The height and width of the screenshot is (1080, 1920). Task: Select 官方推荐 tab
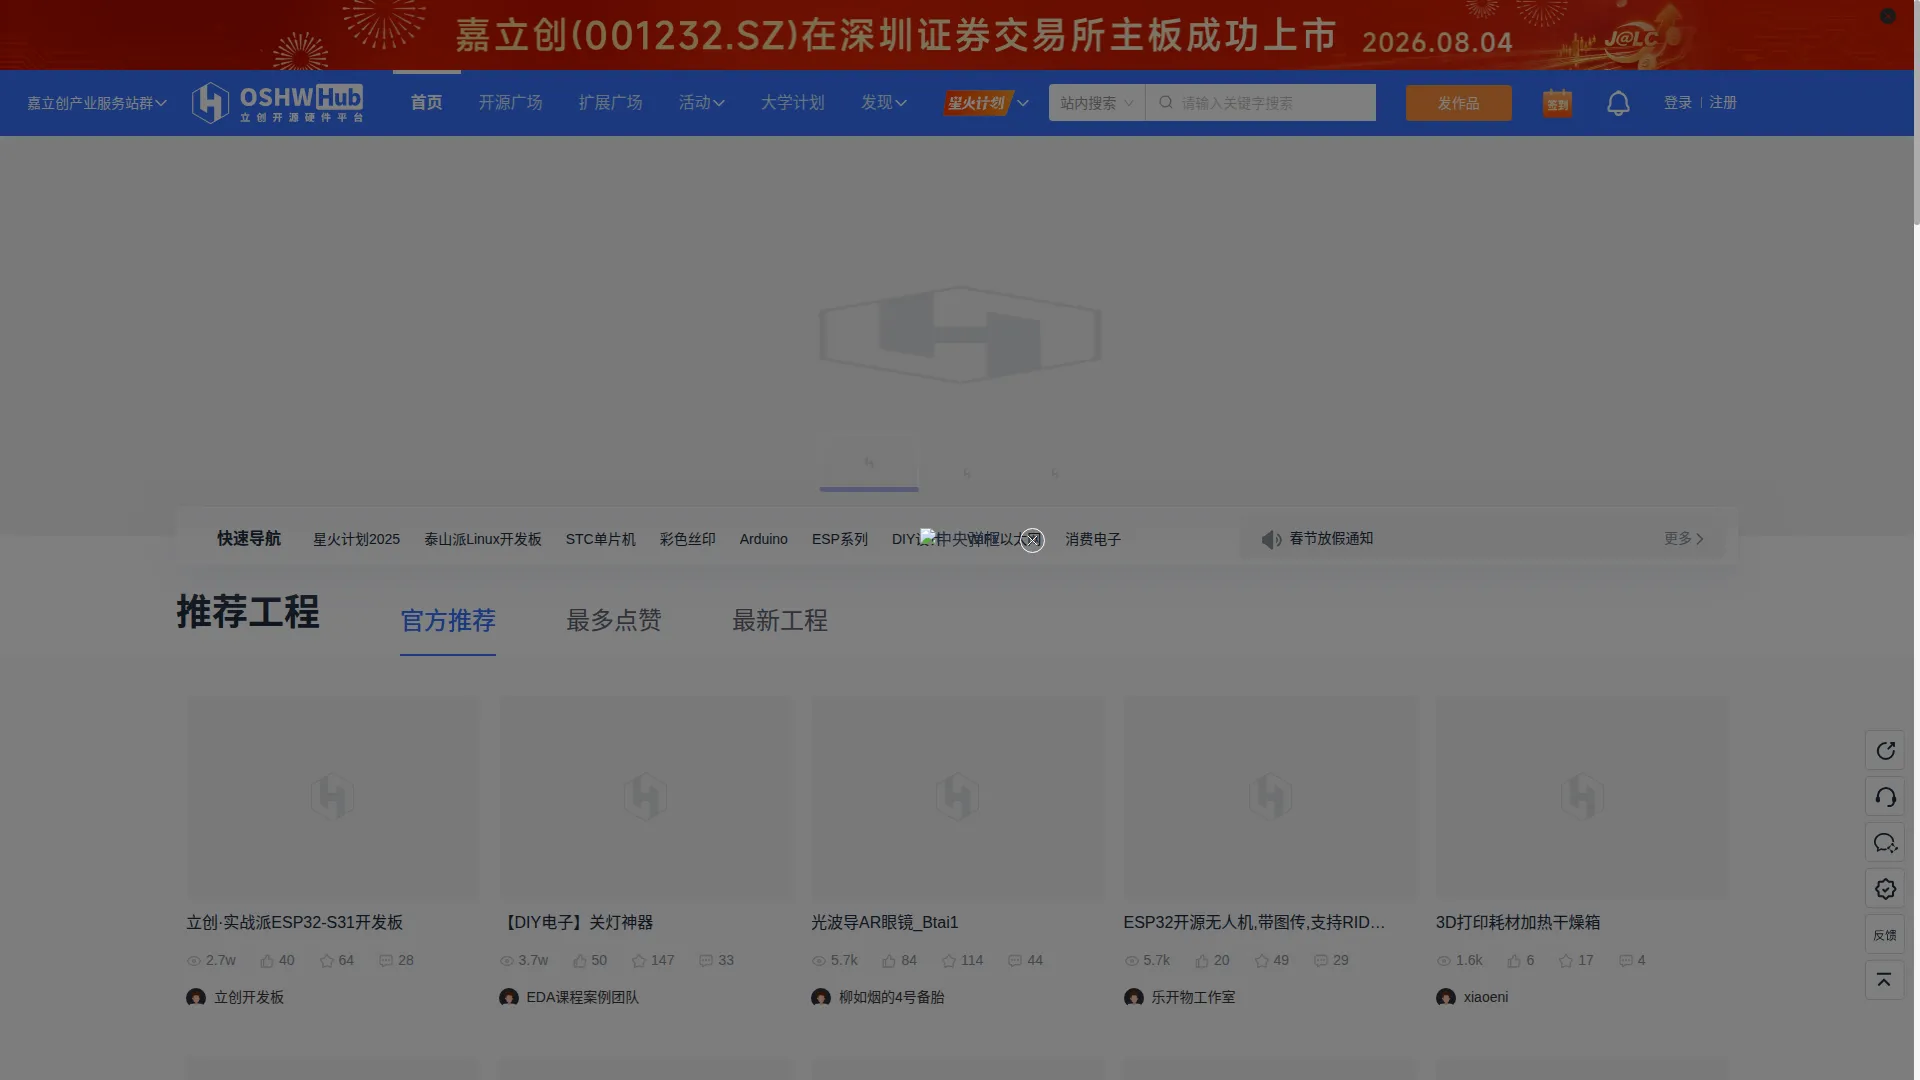pyautogui.click(x=448, y=621)
